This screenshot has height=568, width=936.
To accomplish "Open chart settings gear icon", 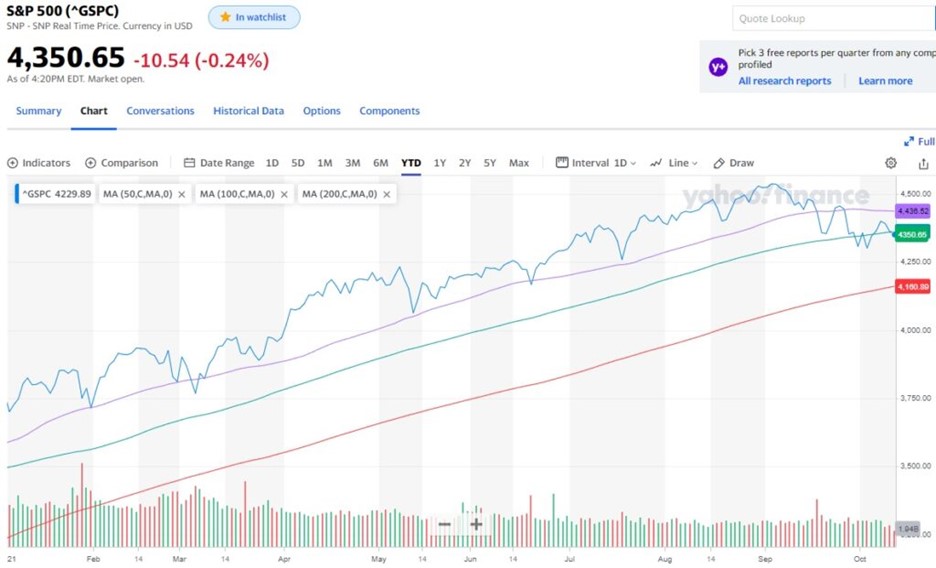I will point(891,163).
